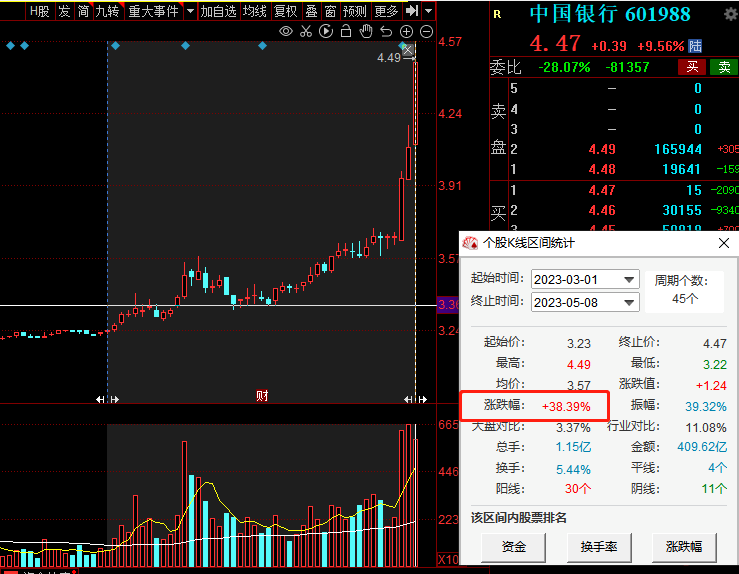739x574 pixels.
Task: Open settings gear beside 中国银行 title
Action: point(729,12)
